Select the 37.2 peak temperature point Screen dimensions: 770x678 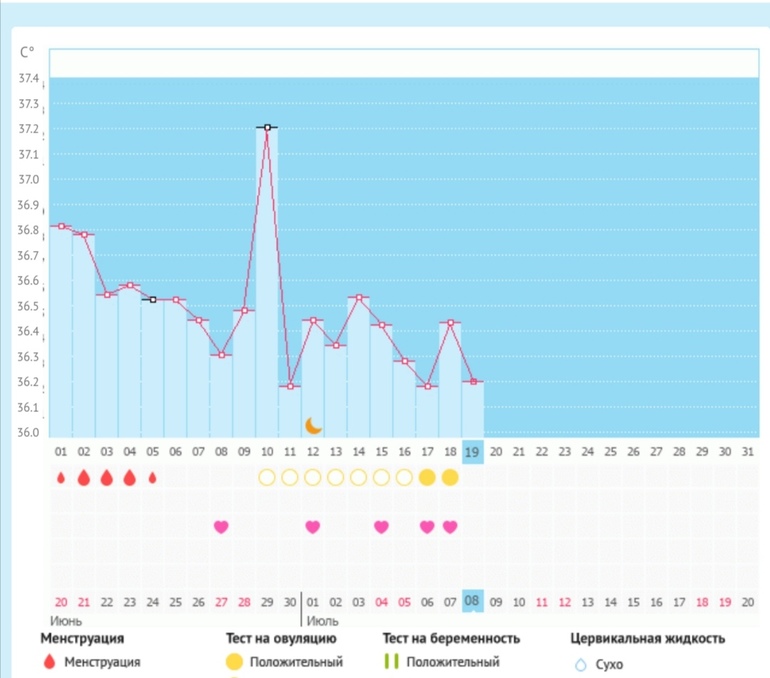[267, 127]
